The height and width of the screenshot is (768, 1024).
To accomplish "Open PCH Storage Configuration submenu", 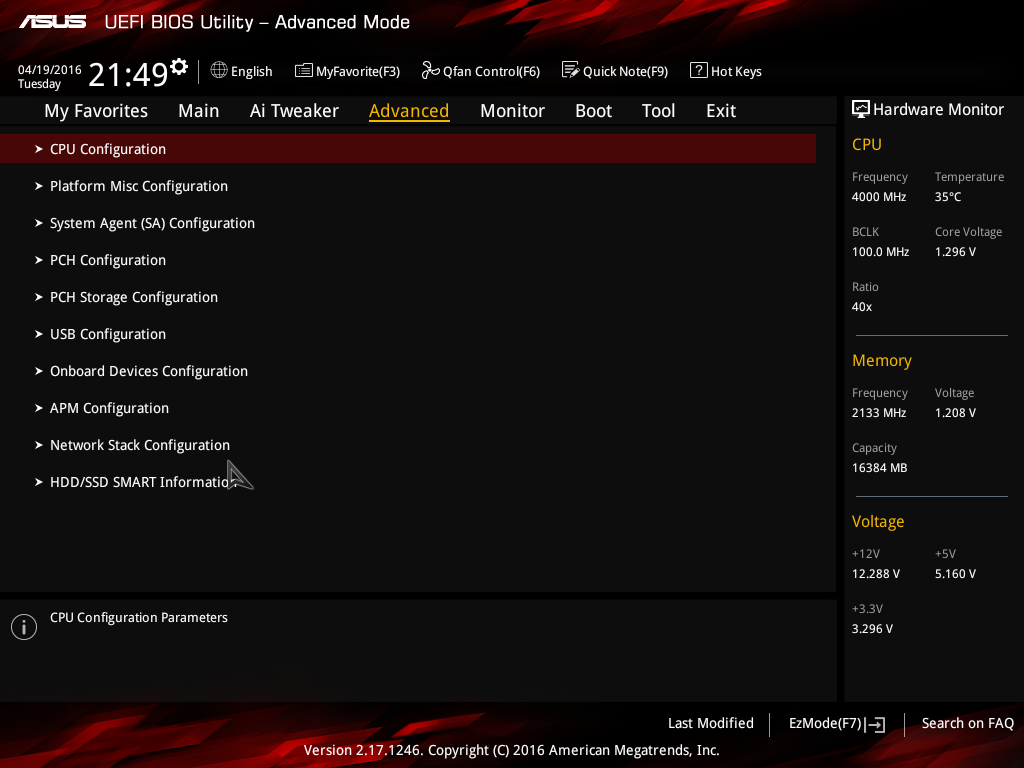I will [x=408, y=297].
